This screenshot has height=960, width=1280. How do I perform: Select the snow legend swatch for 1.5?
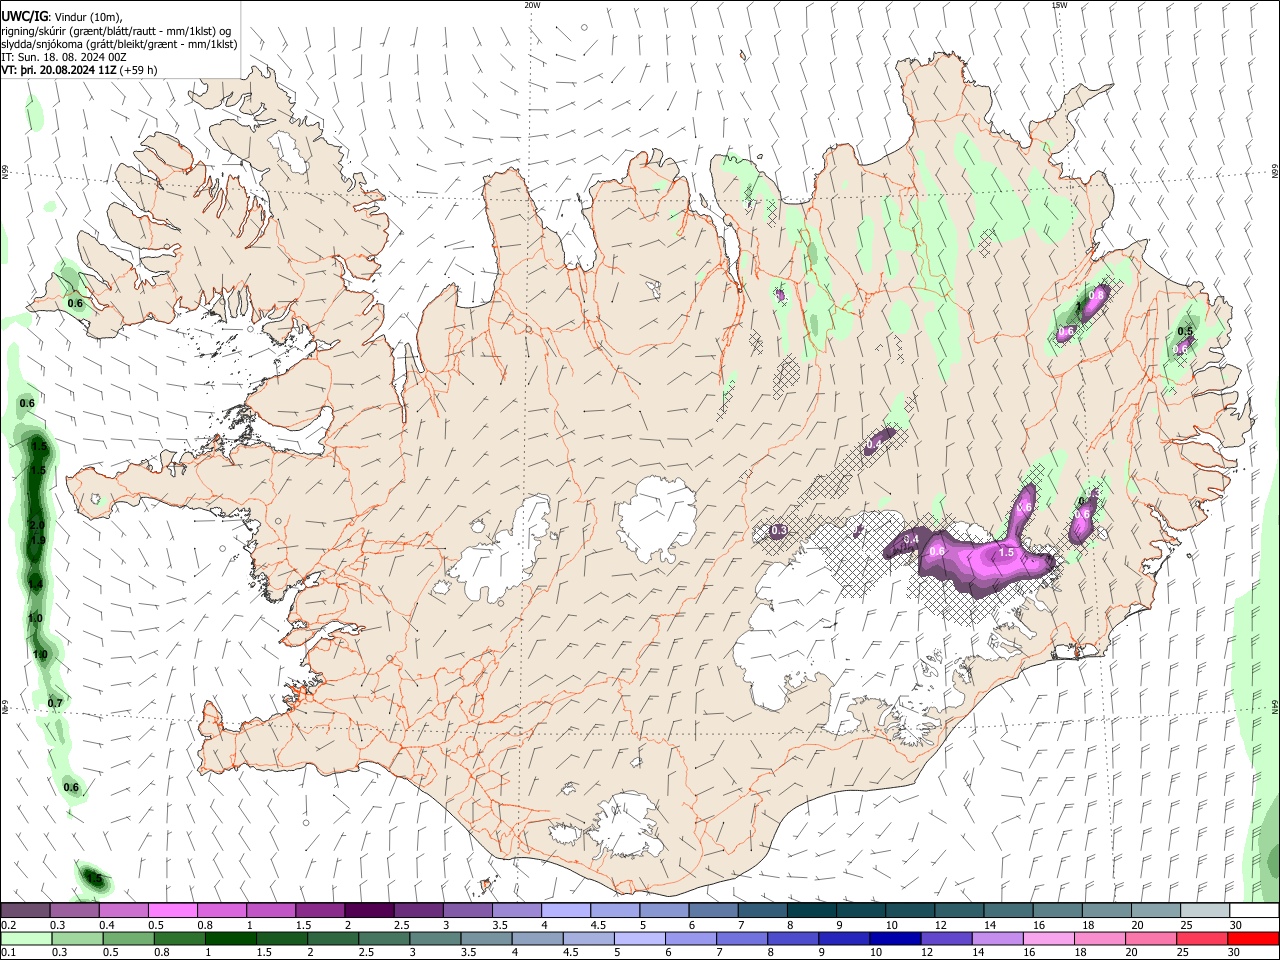pos(320,911)
